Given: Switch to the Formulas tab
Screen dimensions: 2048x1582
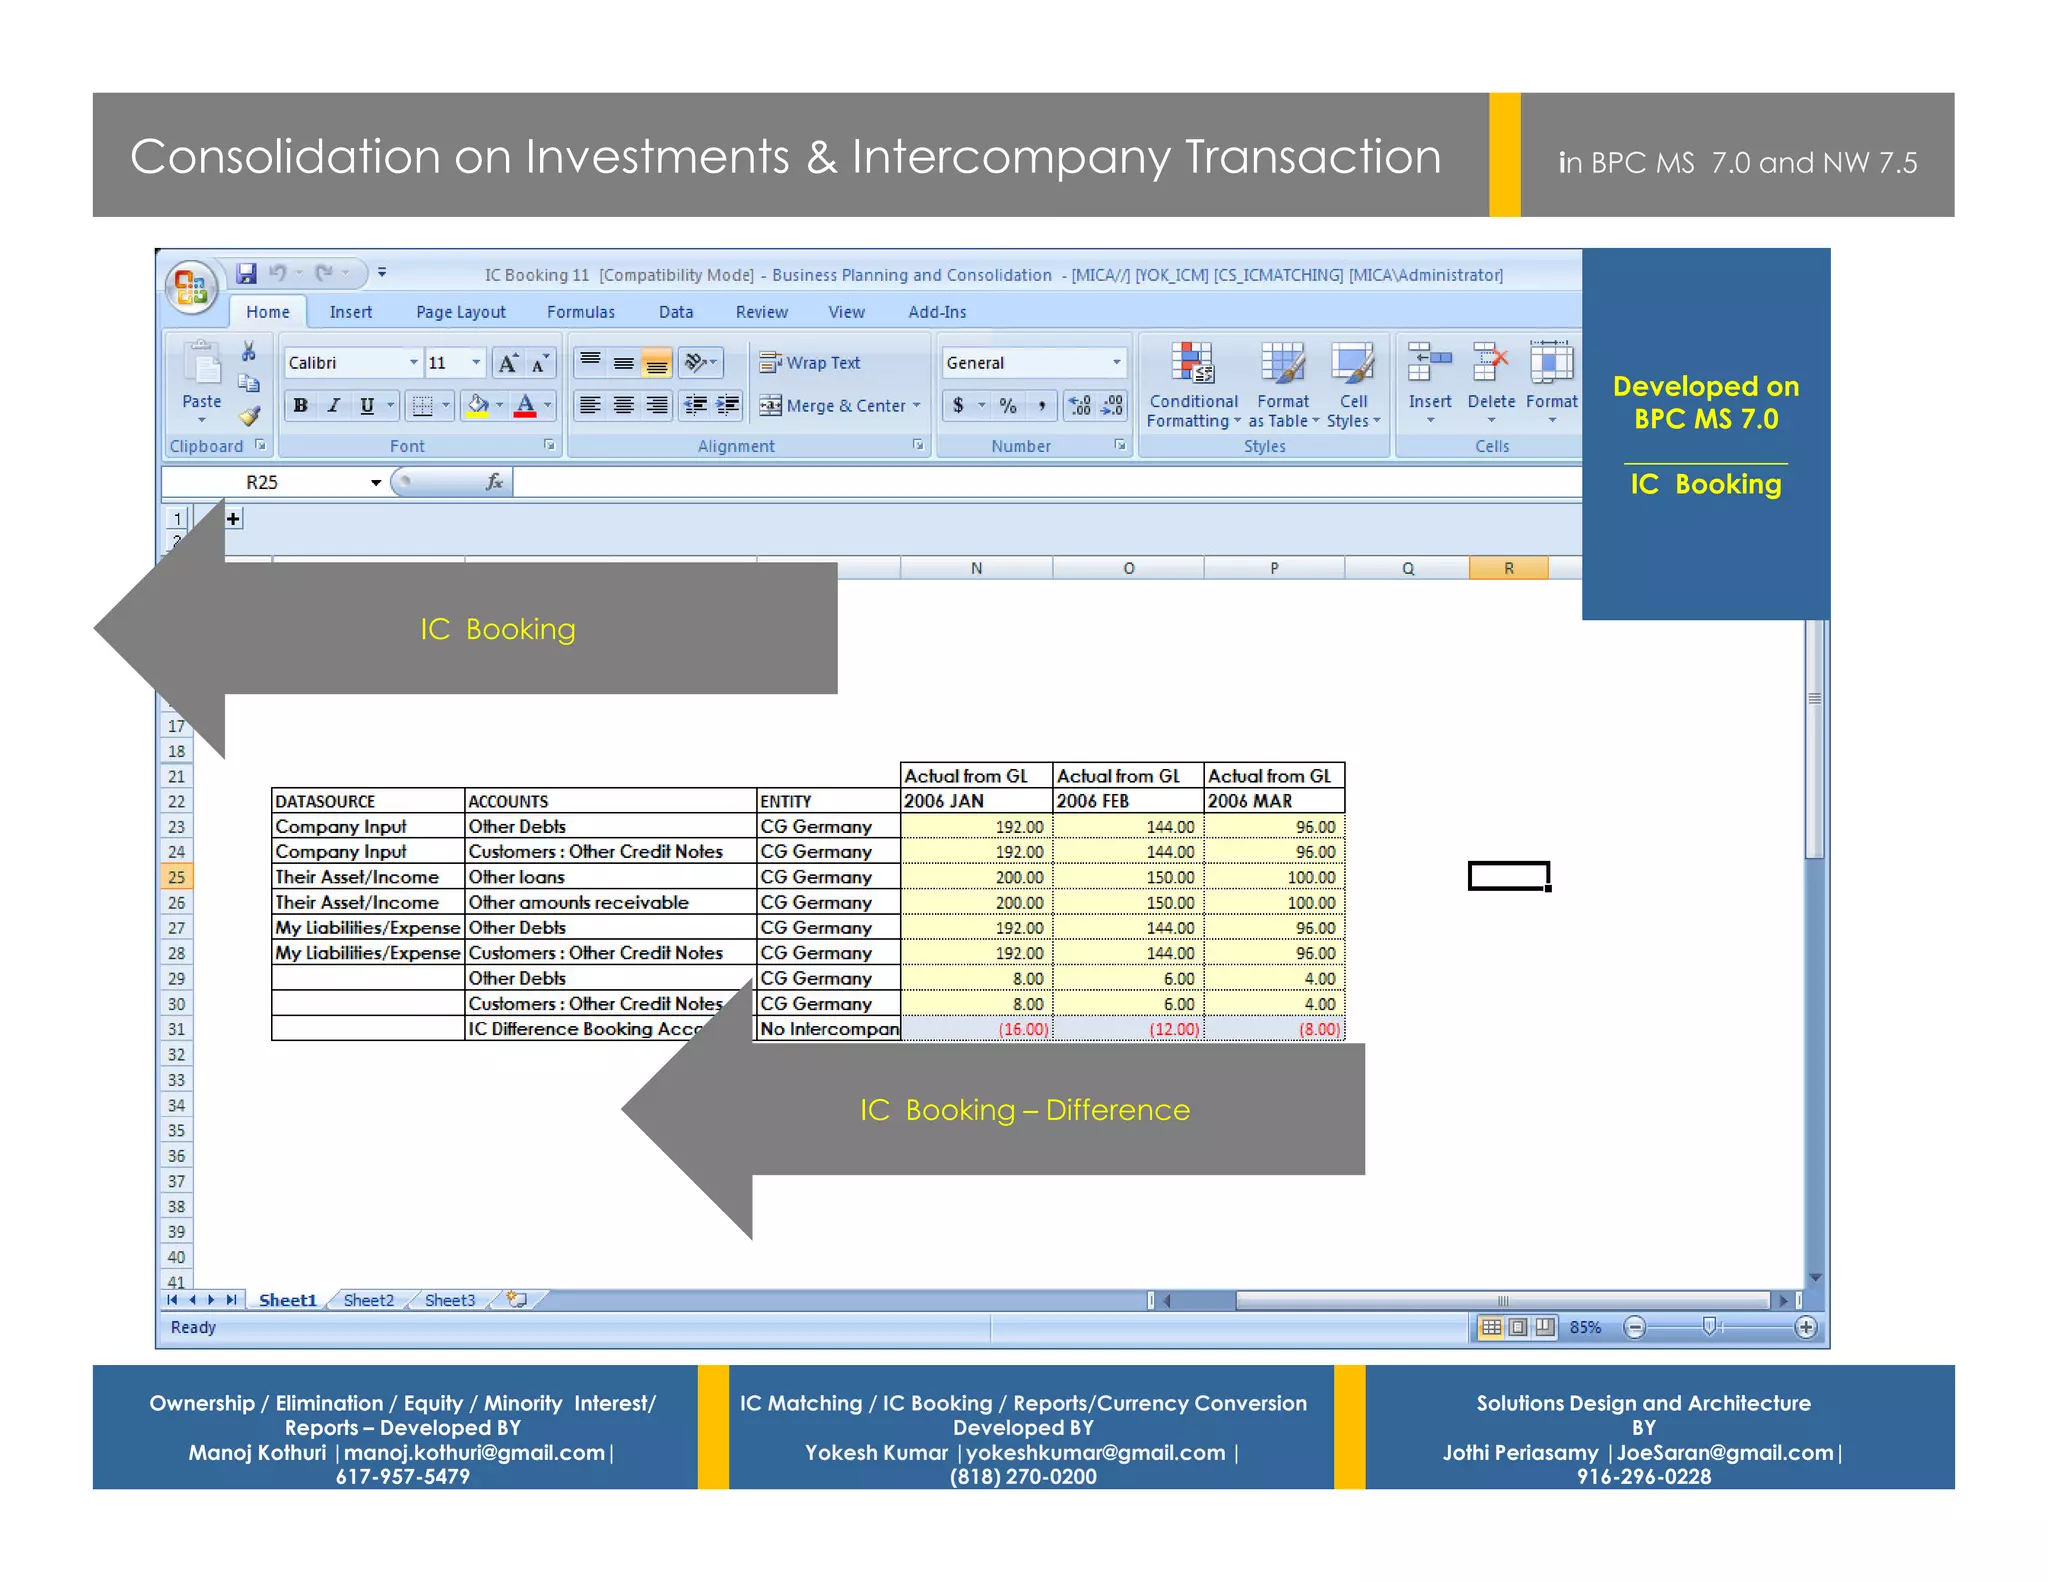Looking at the screenshot, I should 581,312.
